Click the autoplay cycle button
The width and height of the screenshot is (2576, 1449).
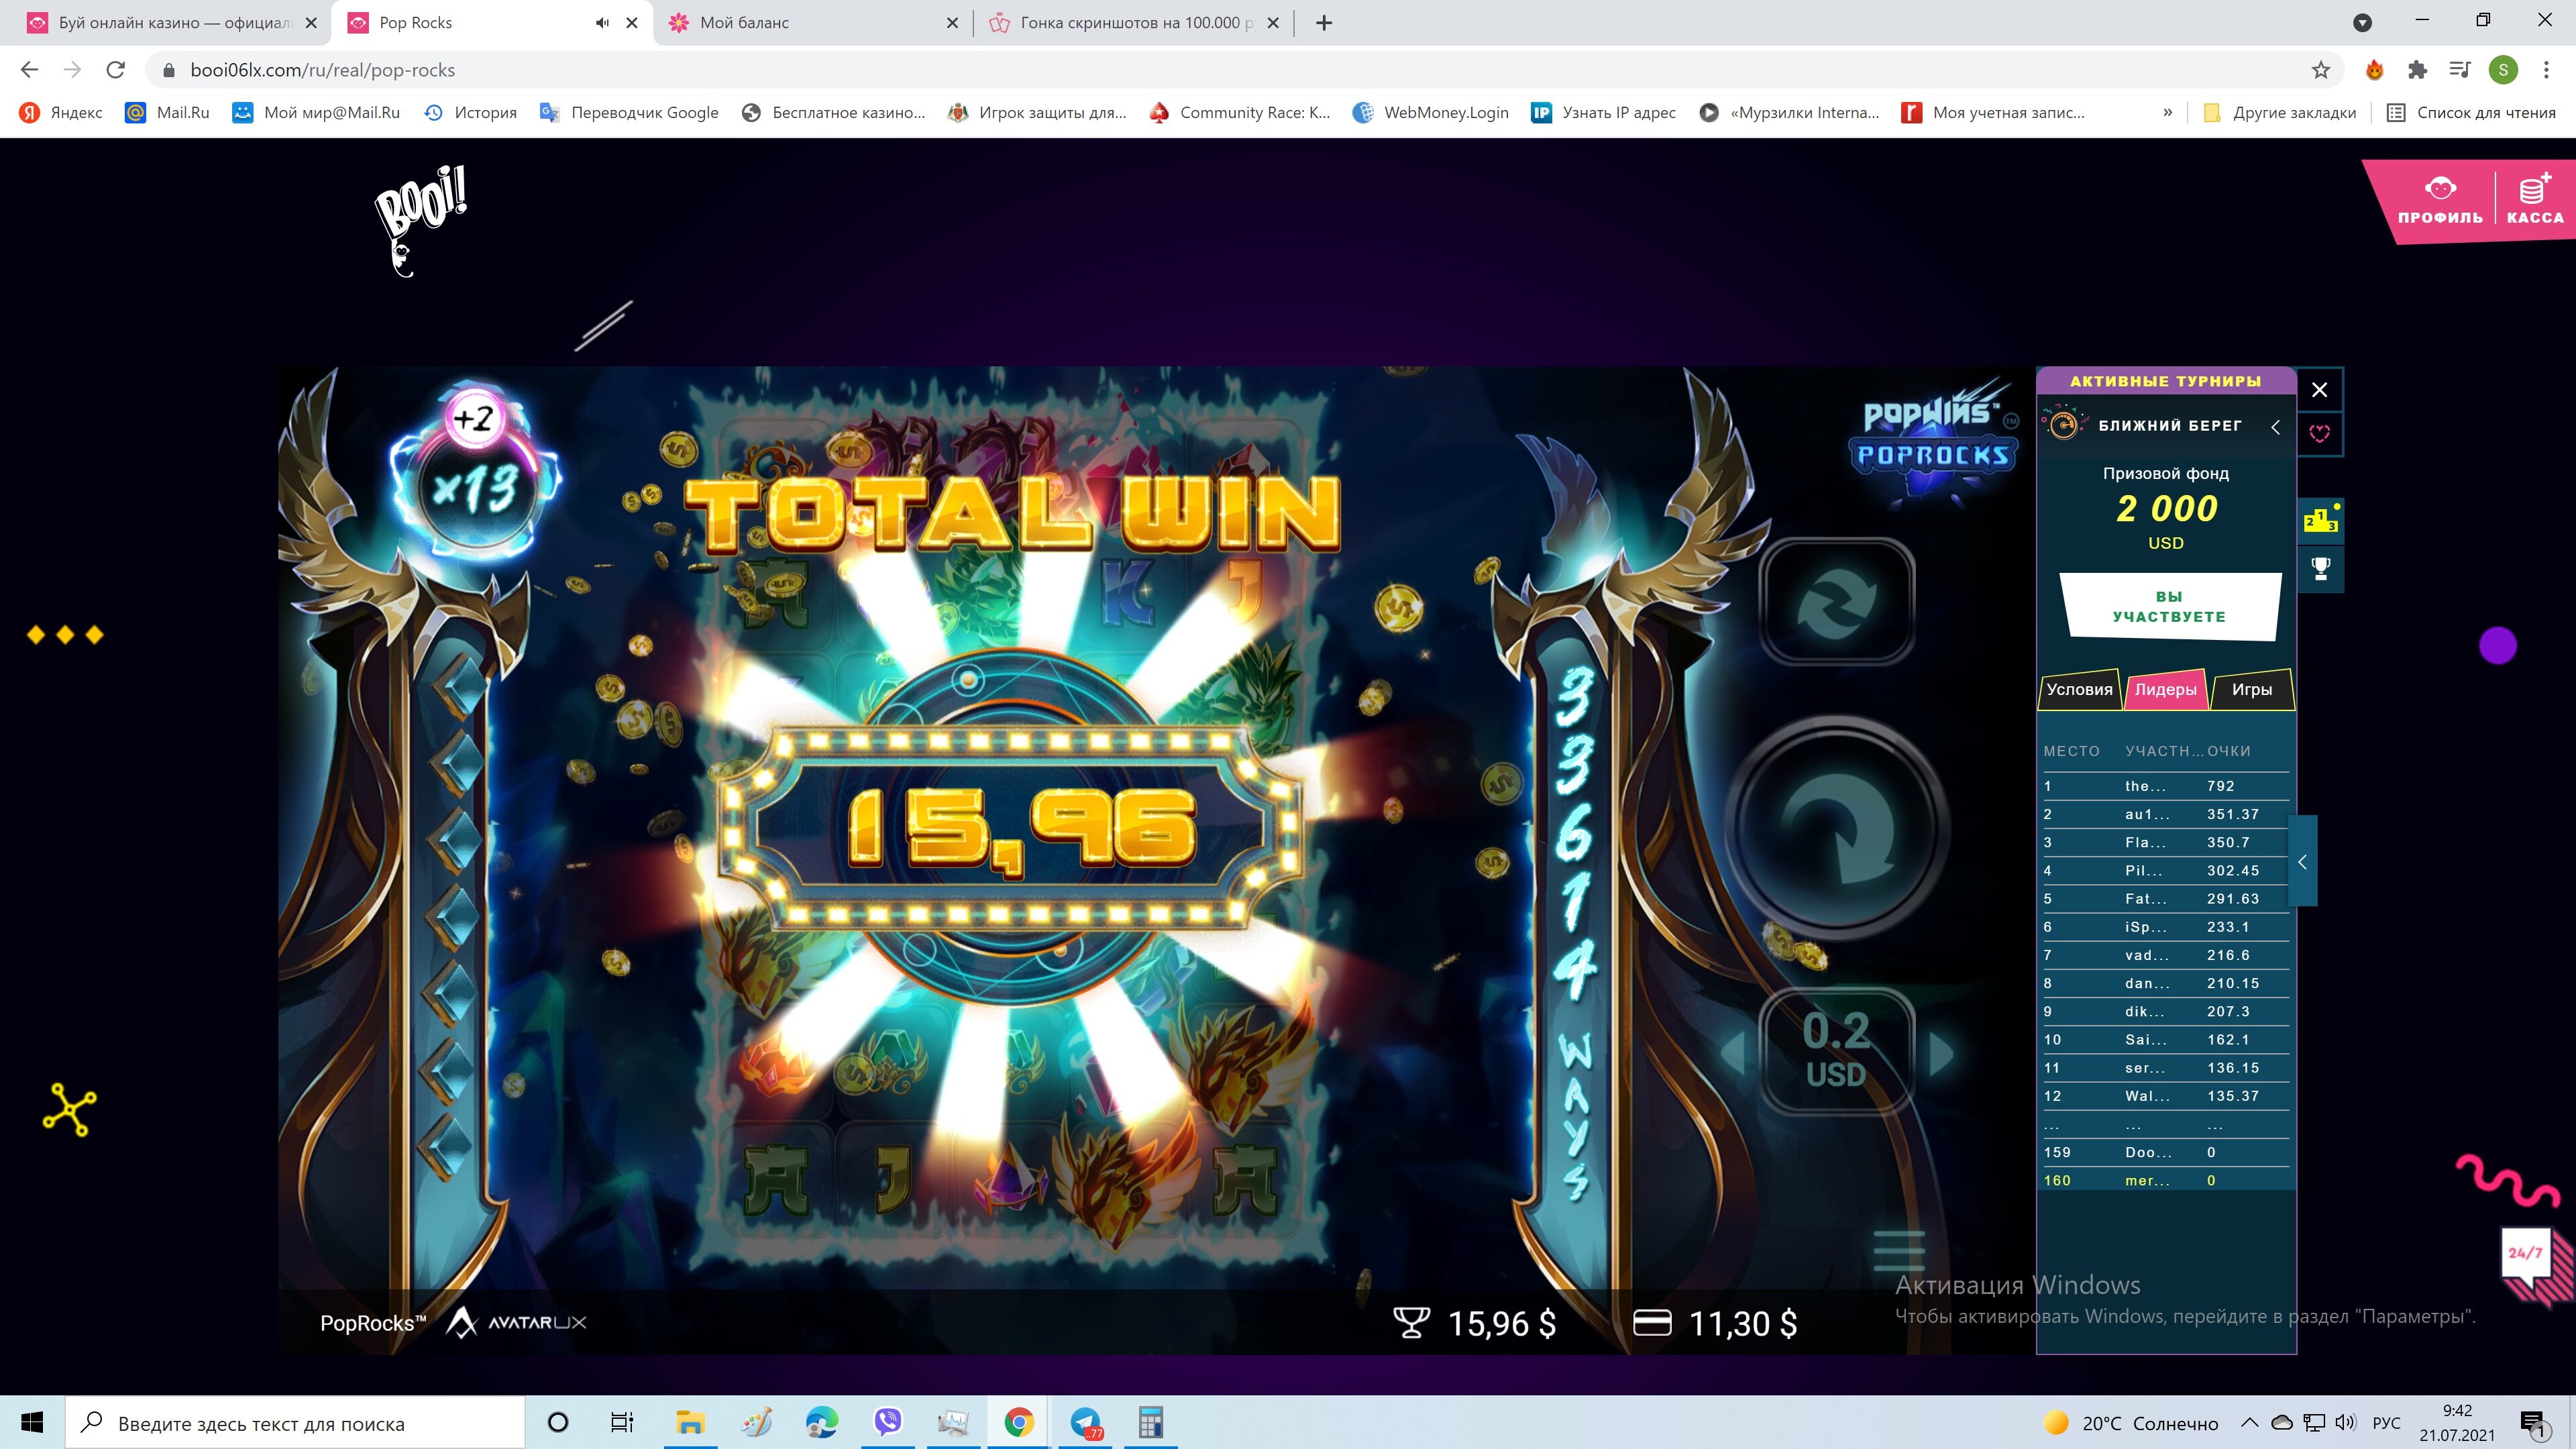(1836, 602)
